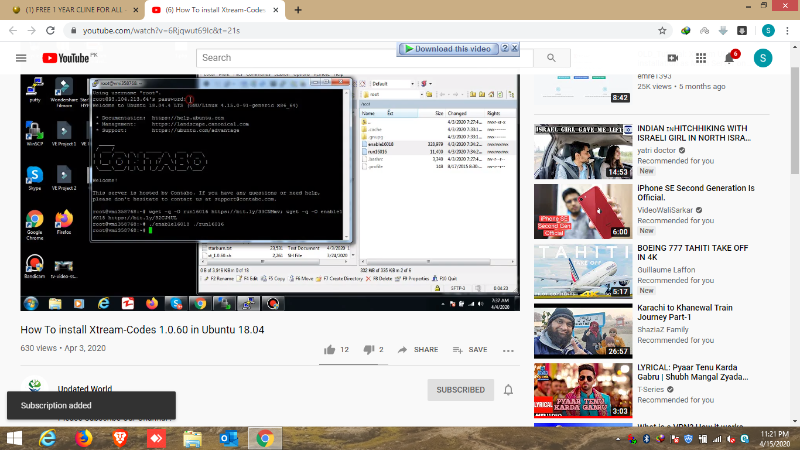Open the Israeli girl hitchhiking video thumbnail
Screen dimensions: 800x450
pyautogui.click(x=583, y=152)
